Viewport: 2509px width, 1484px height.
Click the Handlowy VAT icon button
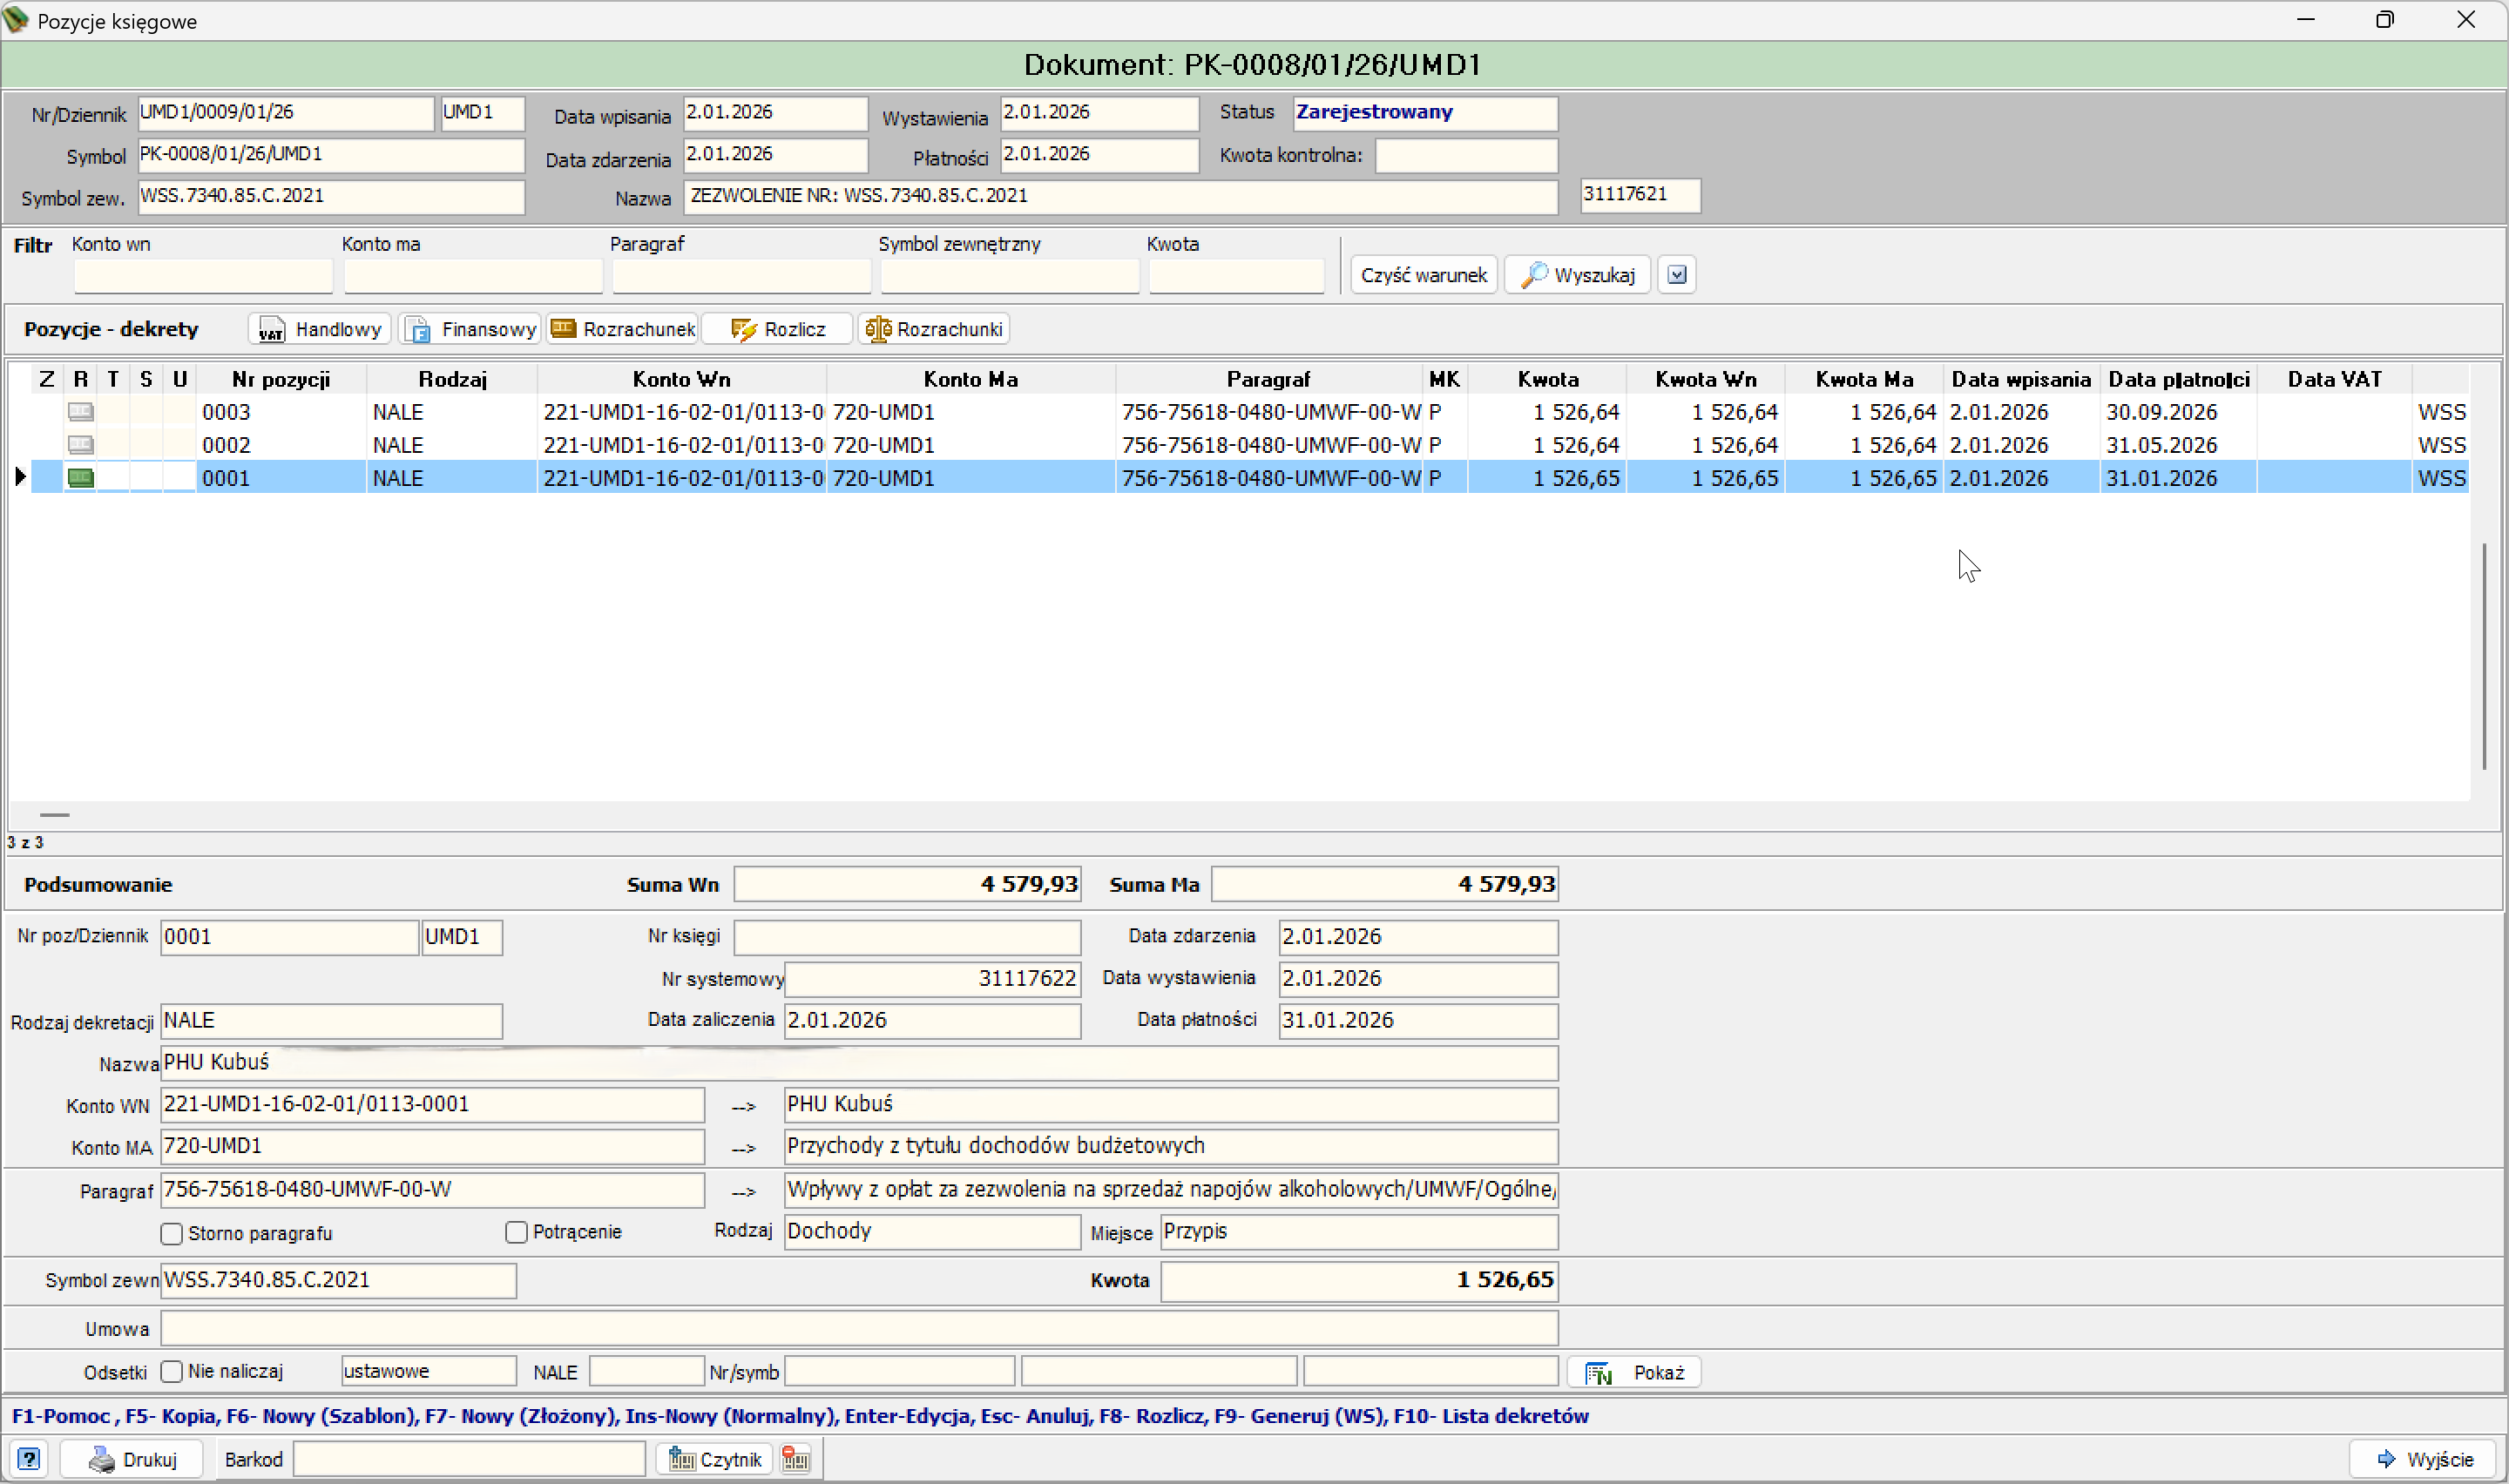click(319, 329)
